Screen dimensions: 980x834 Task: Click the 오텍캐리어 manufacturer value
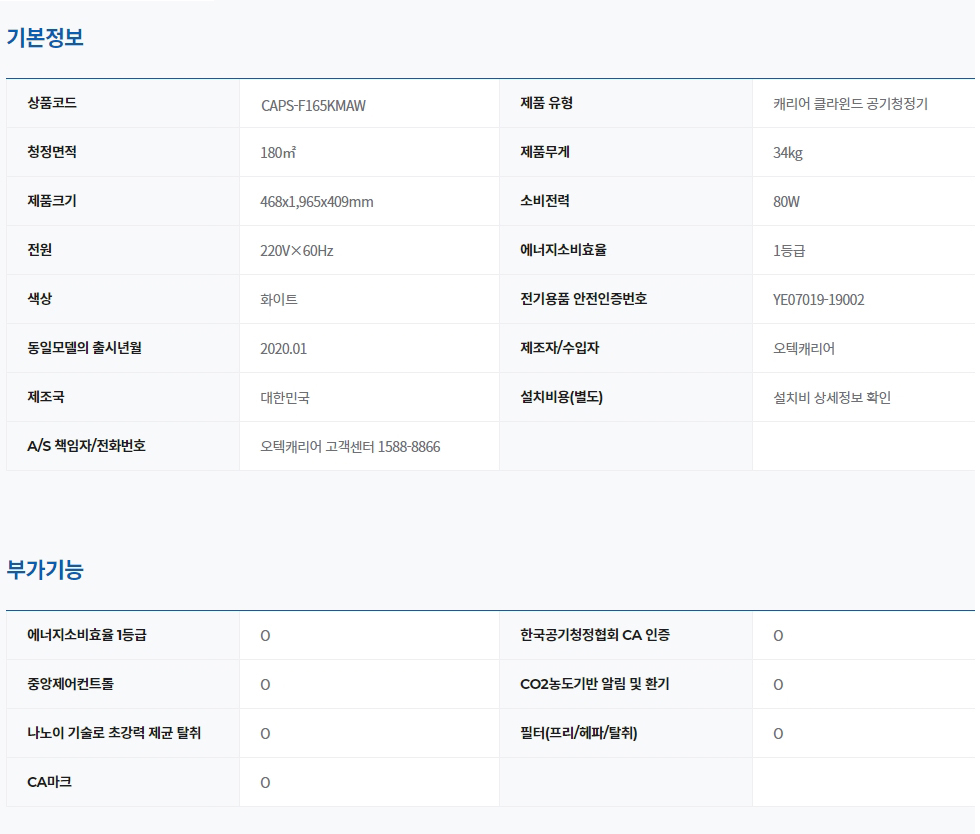pos(803,349)
